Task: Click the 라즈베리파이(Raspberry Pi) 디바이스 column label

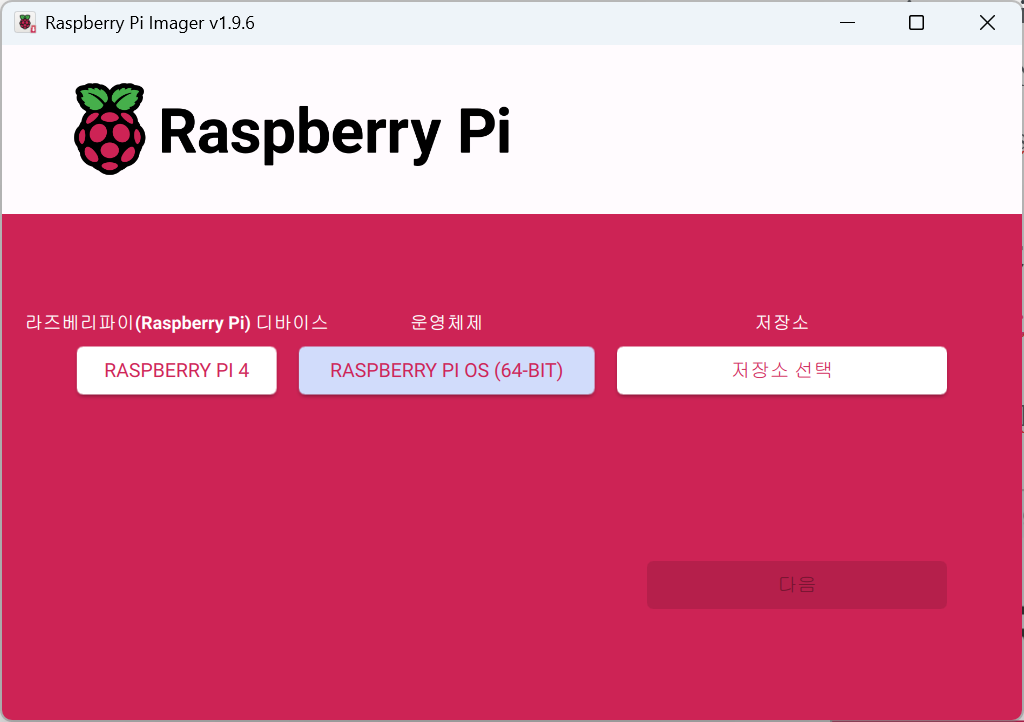Action: (176, 322)
